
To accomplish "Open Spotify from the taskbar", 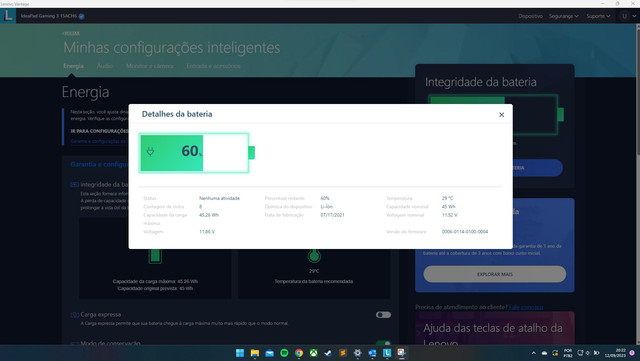I will click(x=284, y=353).
